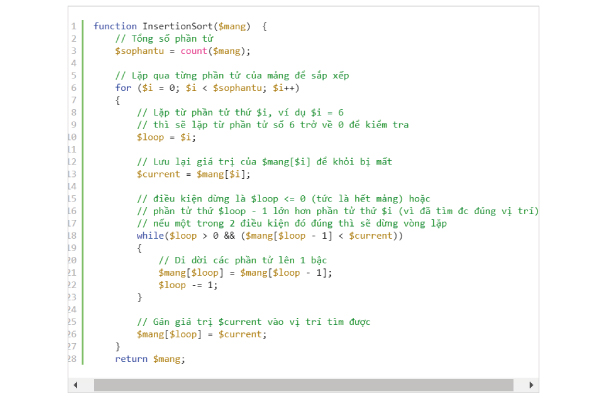Click the return keyword on last line
This screenshot has width=600, height=400.
click(131, 359)
